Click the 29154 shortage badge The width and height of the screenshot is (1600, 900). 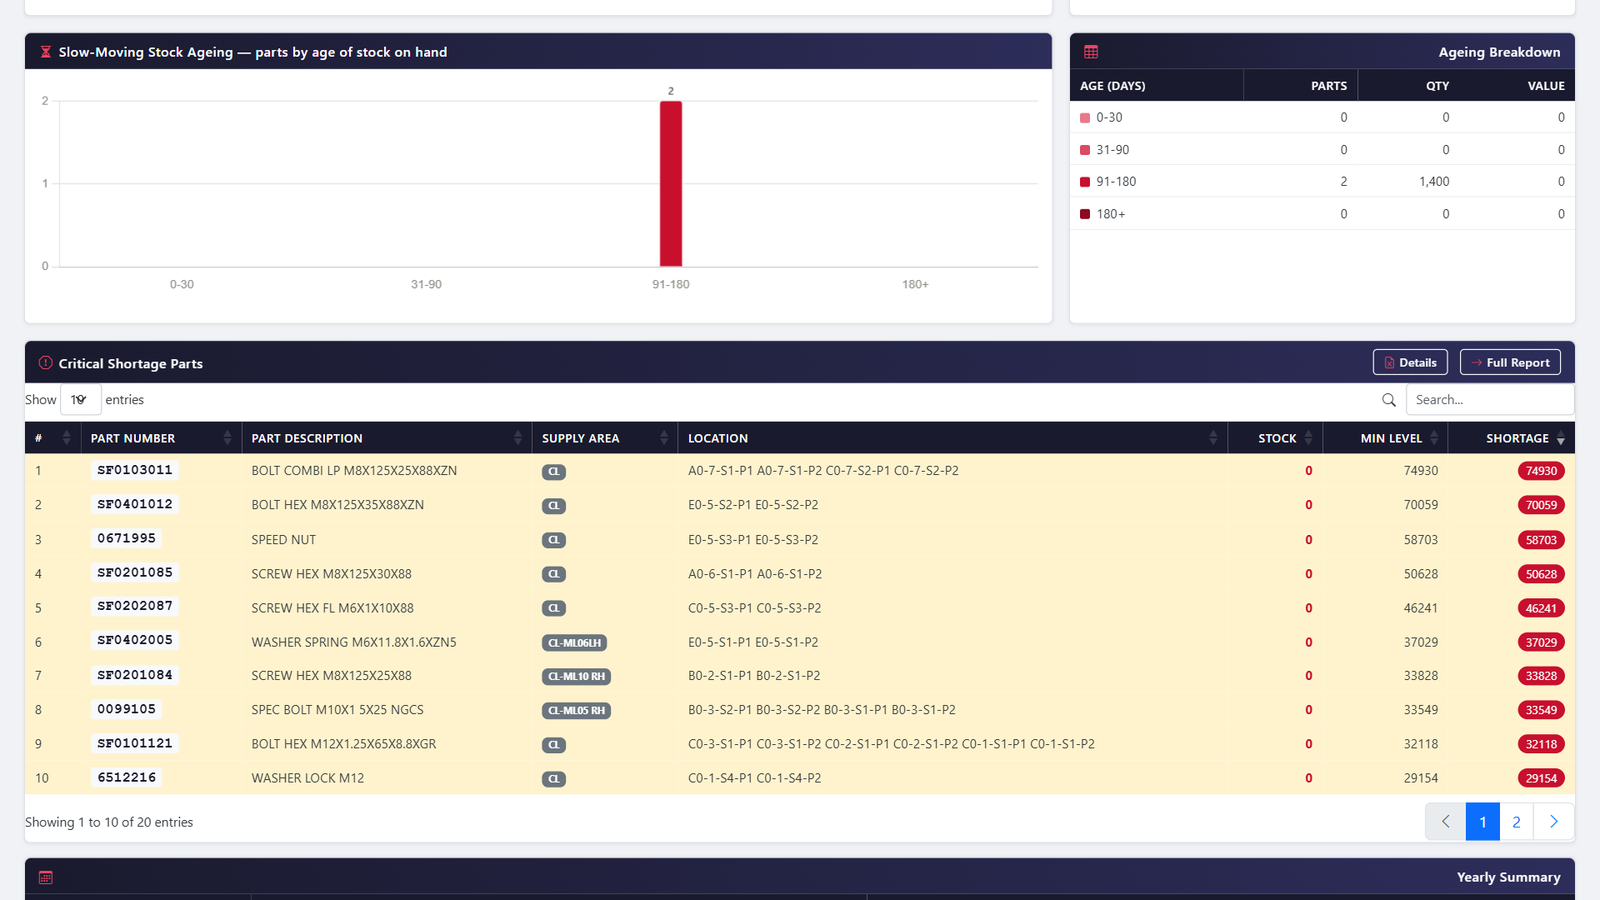(1541, 778)
